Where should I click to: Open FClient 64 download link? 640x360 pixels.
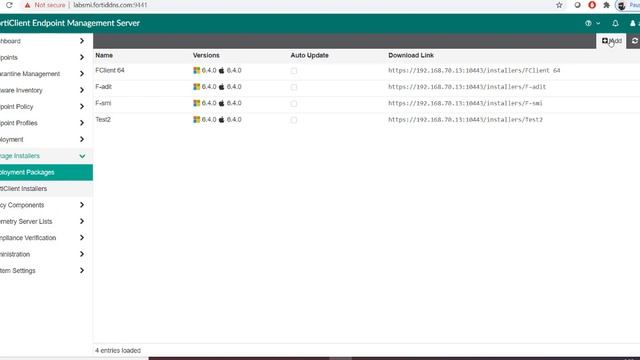[474, 71]
